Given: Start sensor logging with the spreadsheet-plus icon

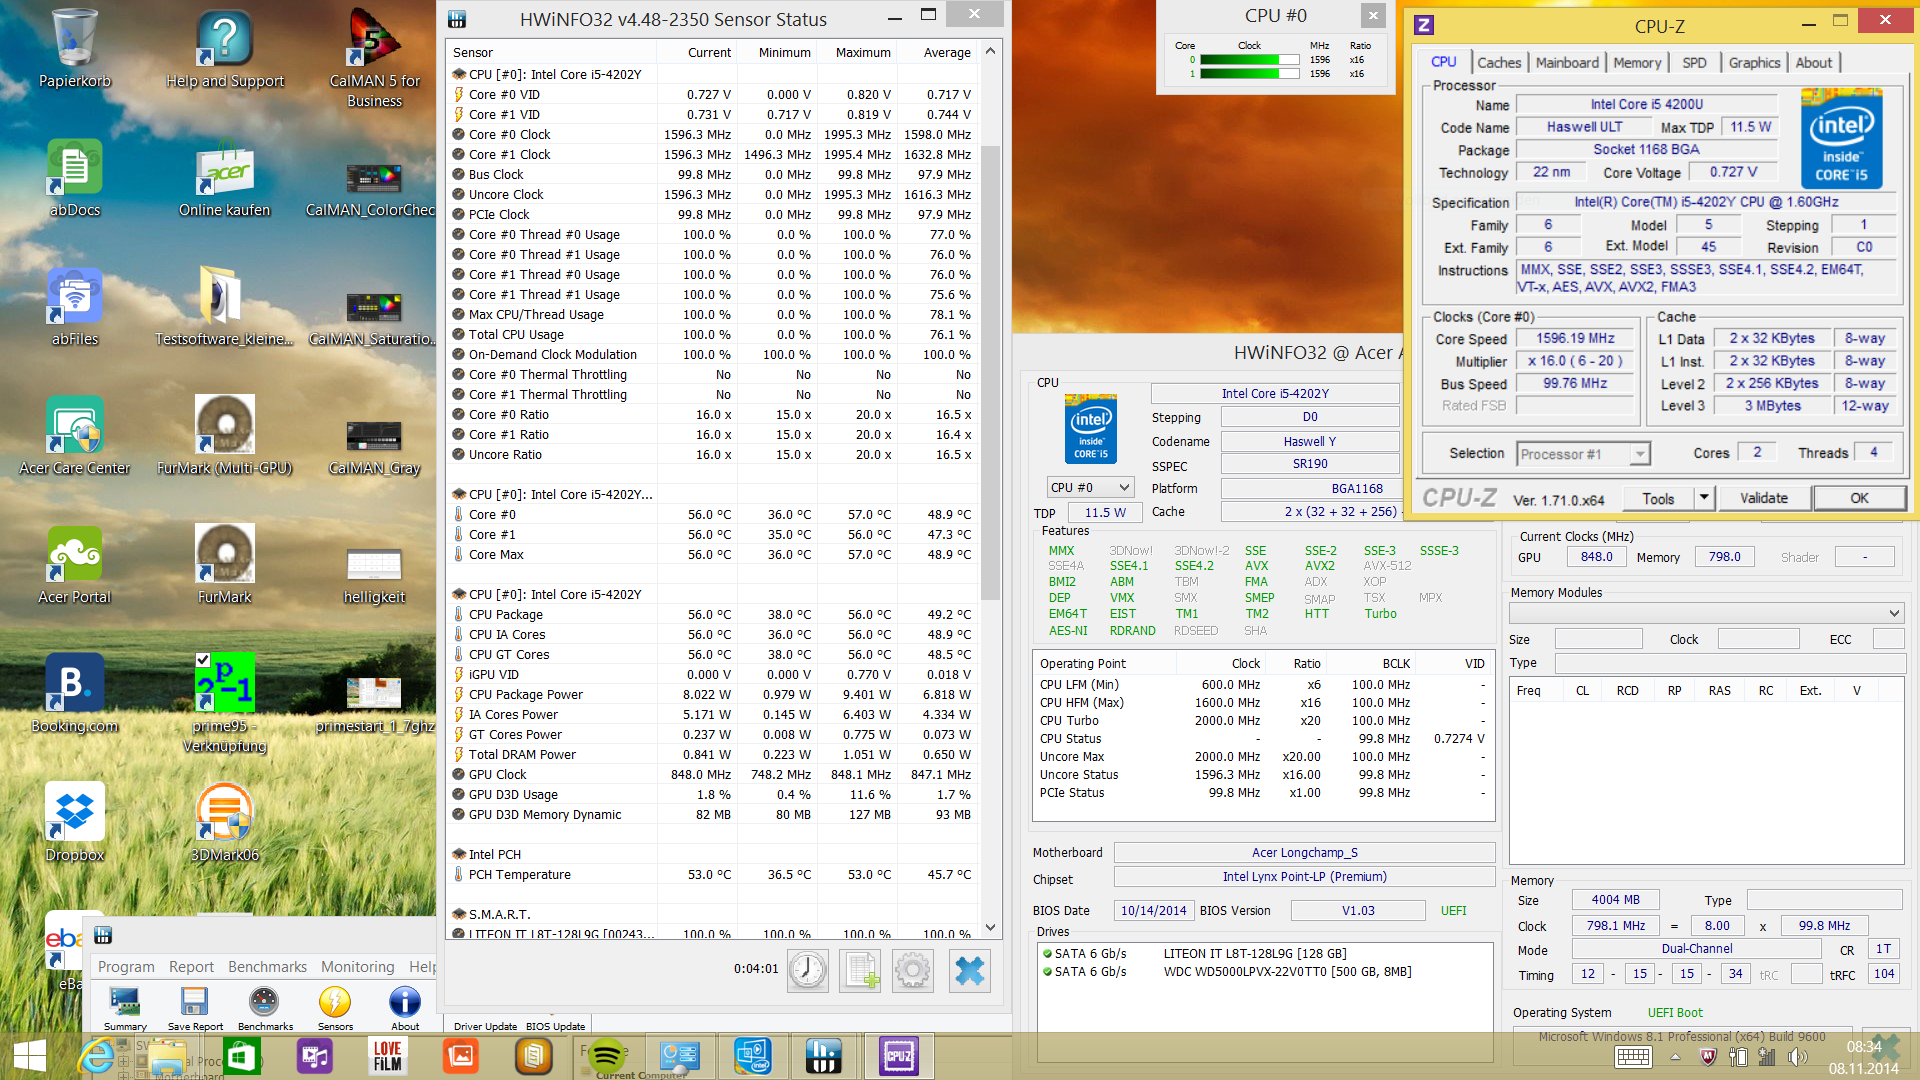Looking at the screenshot, I should tap(860, 970).
